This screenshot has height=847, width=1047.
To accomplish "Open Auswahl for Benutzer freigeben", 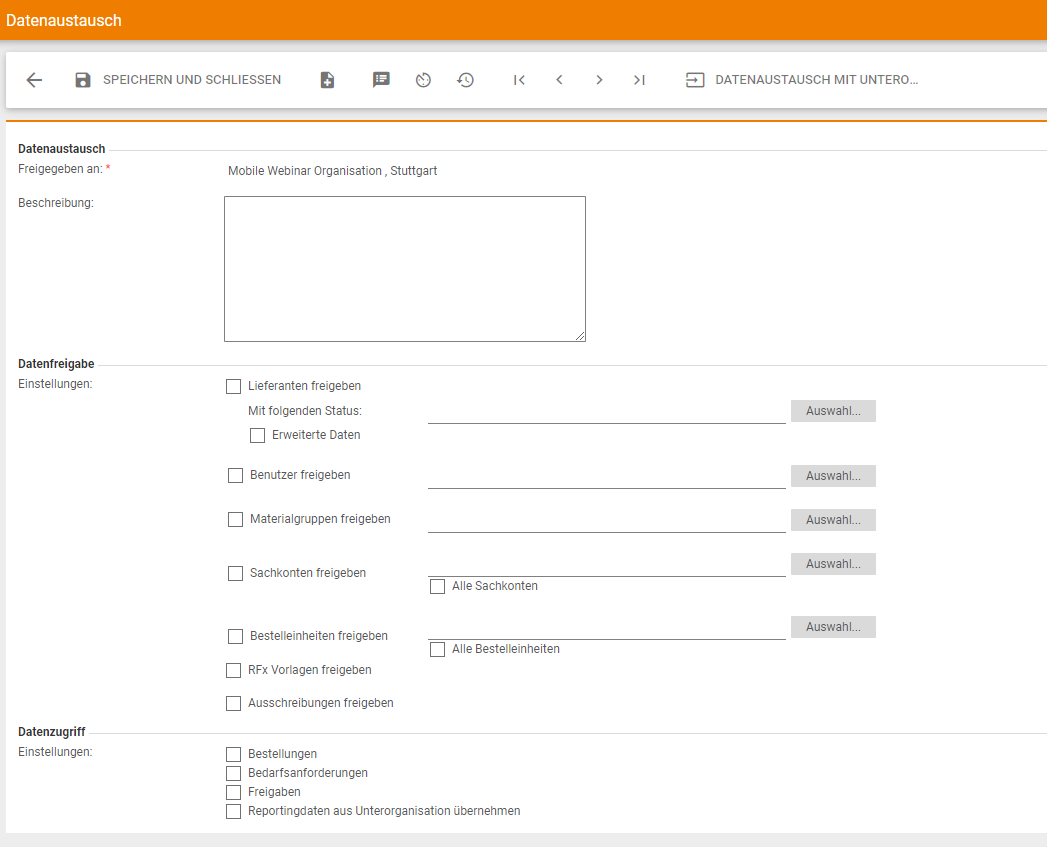I will click(x=832, y=476).
